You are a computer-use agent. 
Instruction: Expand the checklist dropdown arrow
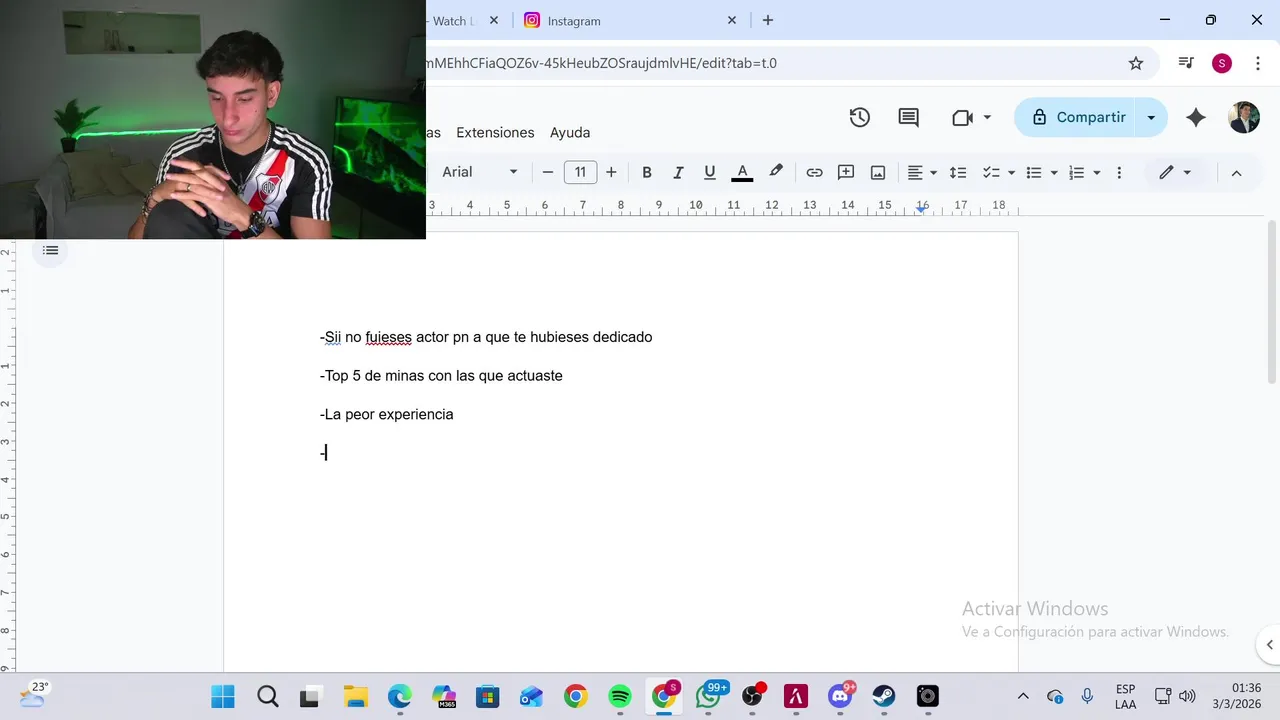click(1012, 172)
